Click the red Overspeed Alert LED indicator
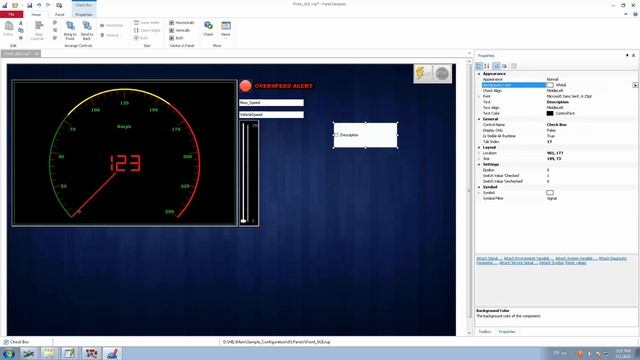640x360 pixels. pos(246,86)
